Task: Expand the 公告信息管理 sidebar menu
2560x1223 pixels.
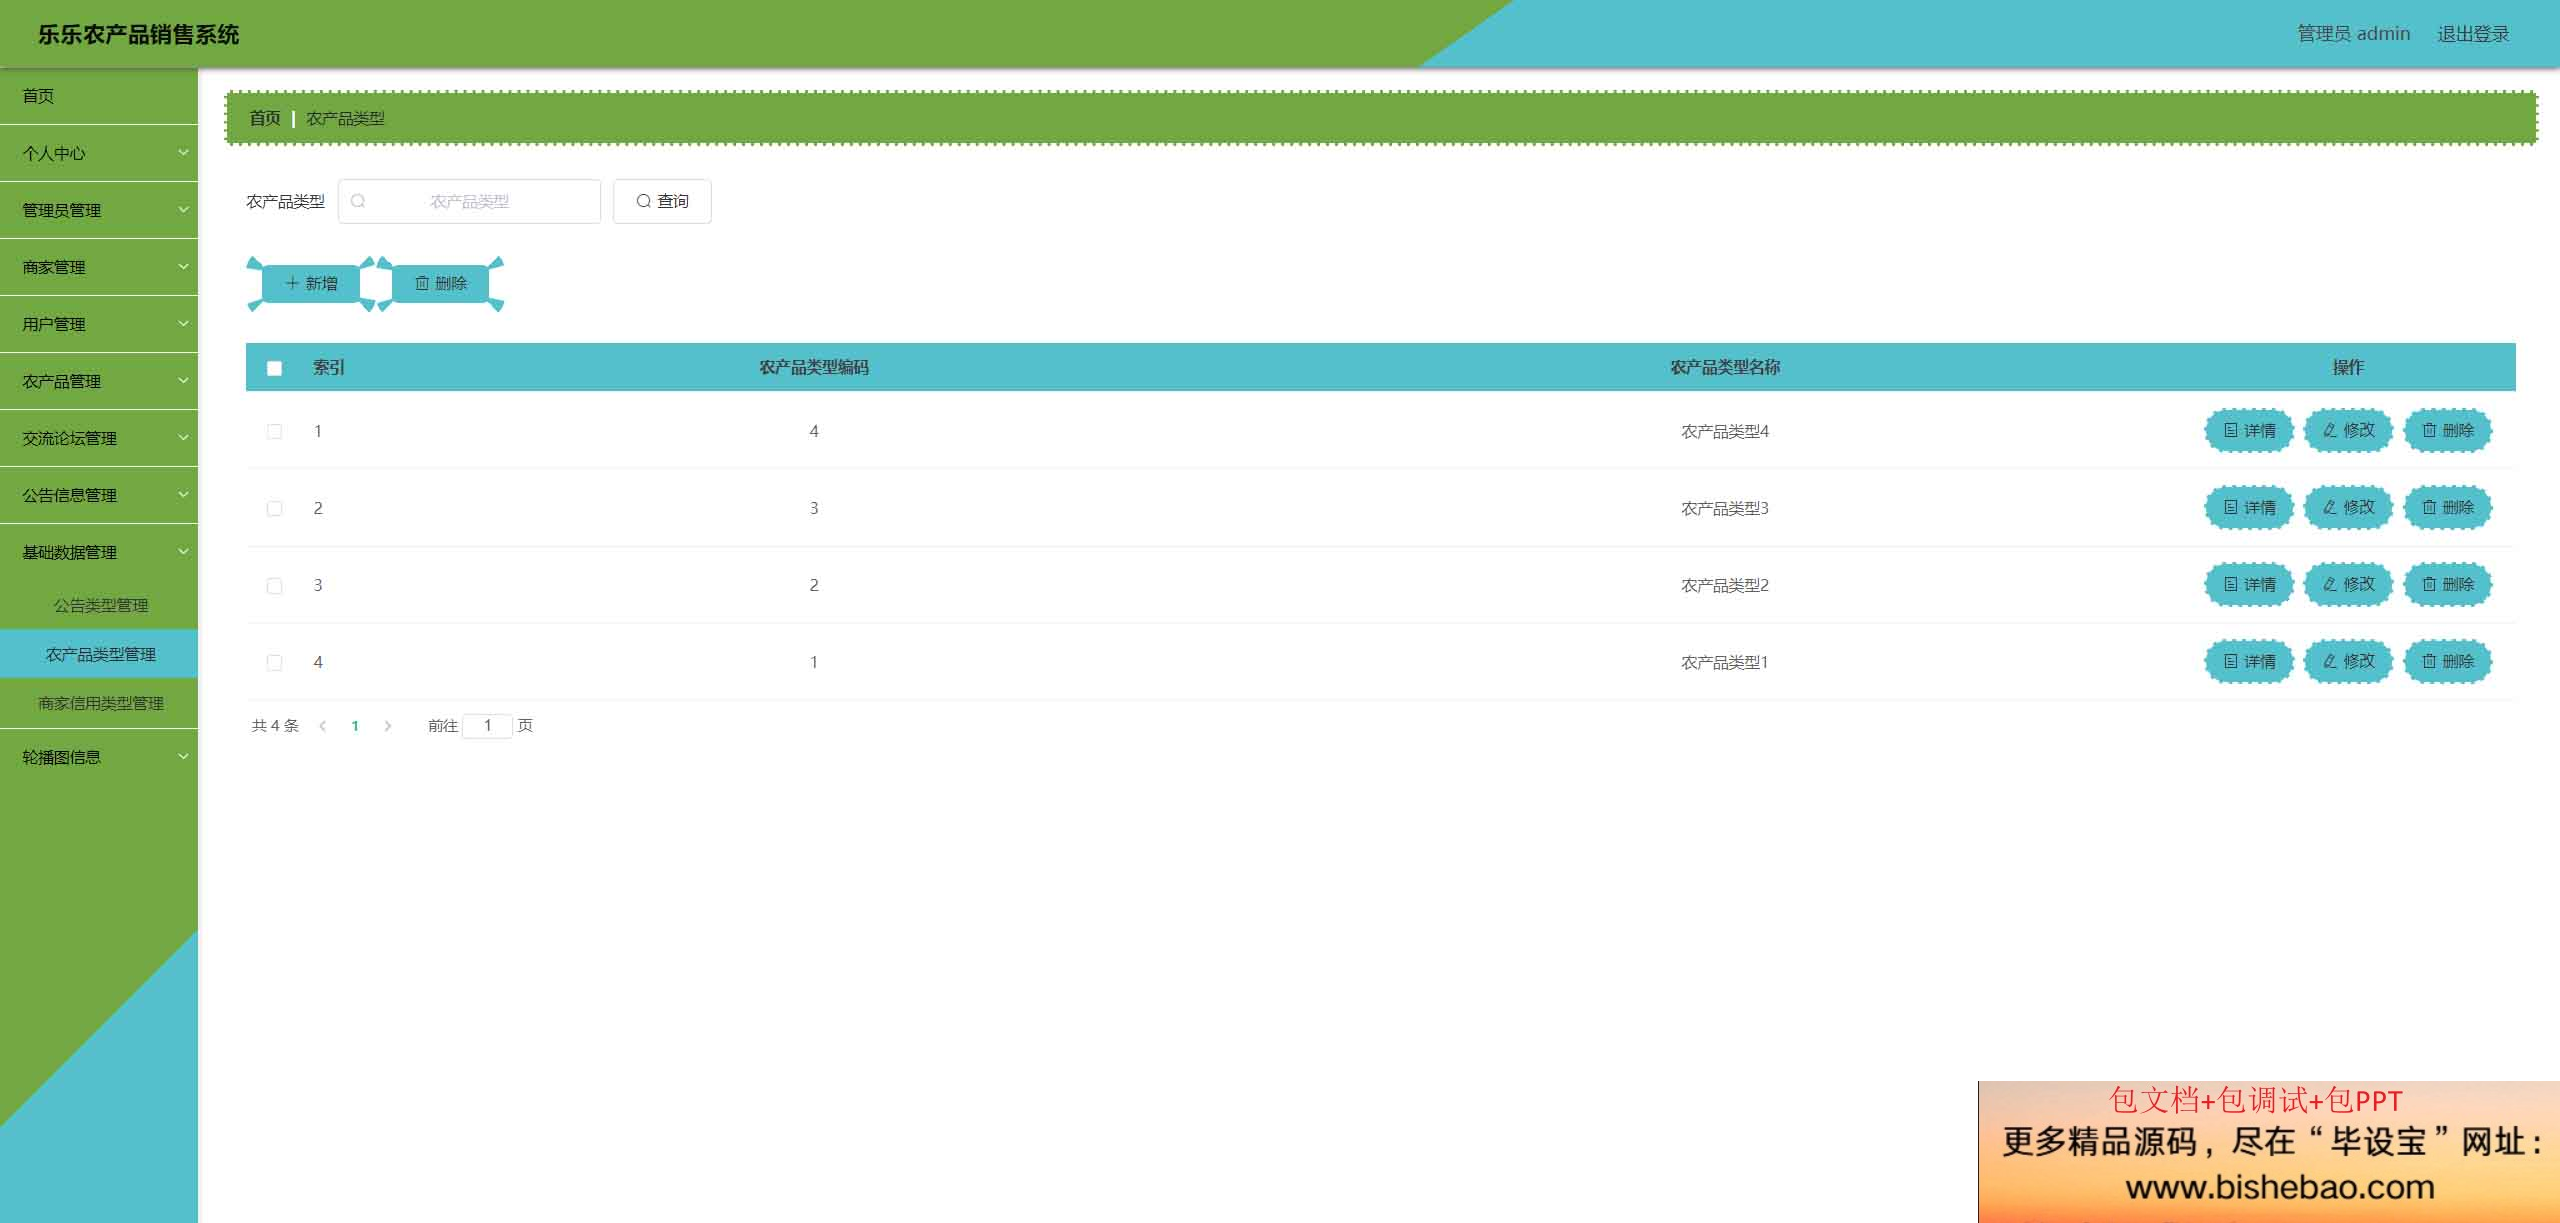Action: 99,495
